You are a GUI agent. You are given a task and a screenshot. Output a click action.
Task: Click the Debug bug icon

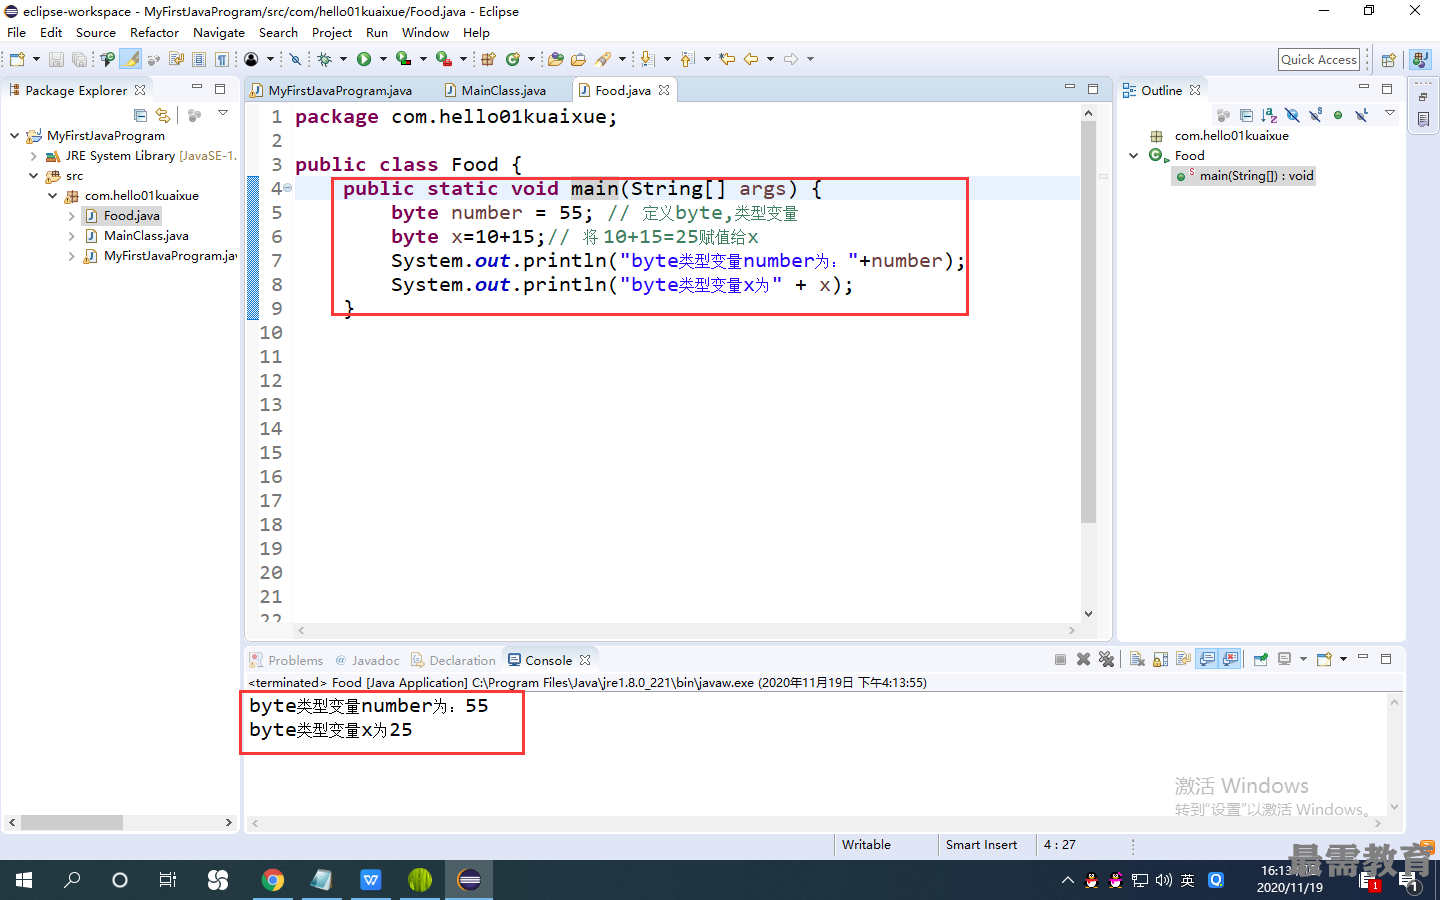pos(324,59)
